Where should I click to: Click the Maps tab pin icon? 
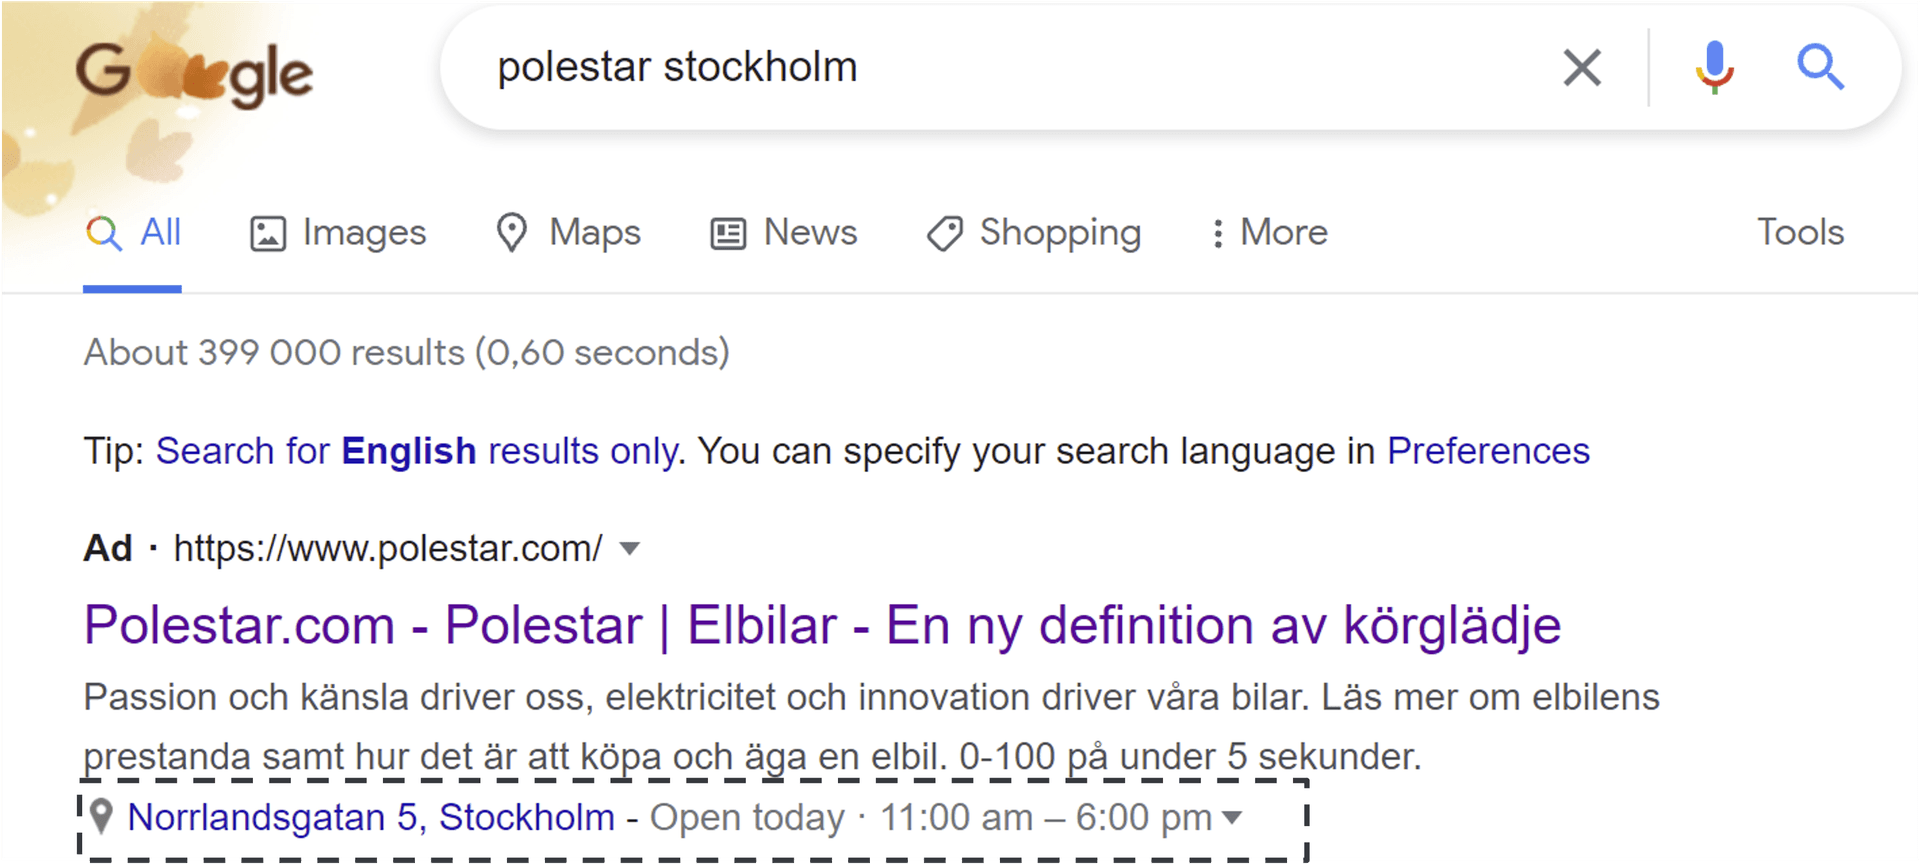click(x=511, y=233)
